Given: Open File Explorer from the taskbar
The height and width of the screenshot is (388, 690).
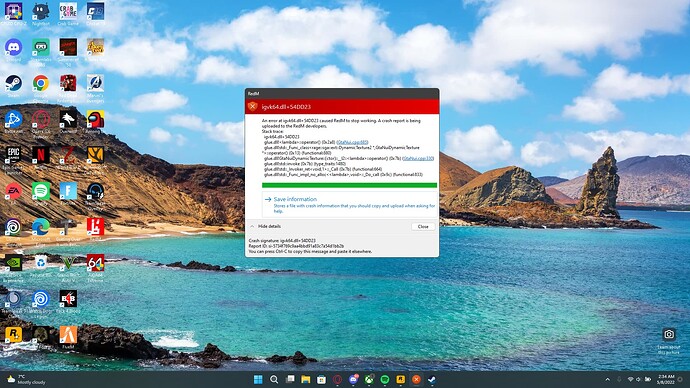Looking at the screenshot, I should pyautogui.click(x=305, y=379).
